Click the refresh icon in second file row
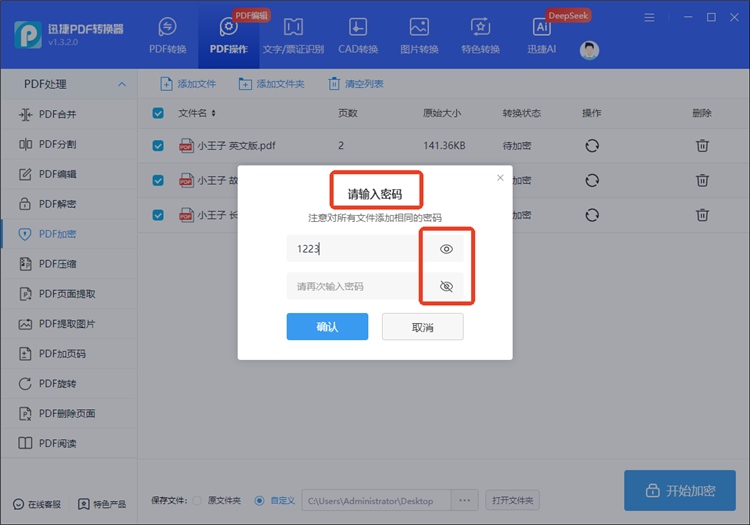 pyautogui.click(x=592, y=180)
